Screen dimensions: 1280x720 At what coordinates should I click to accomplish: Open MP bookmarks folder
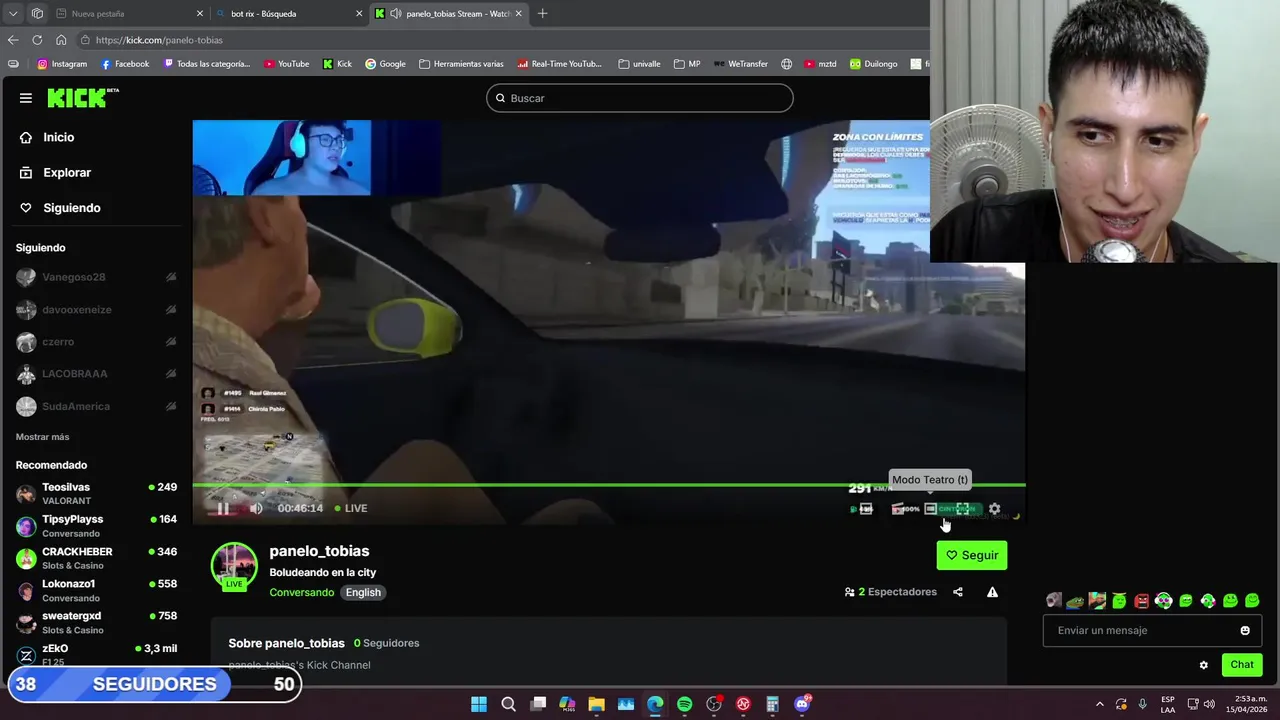687,64
